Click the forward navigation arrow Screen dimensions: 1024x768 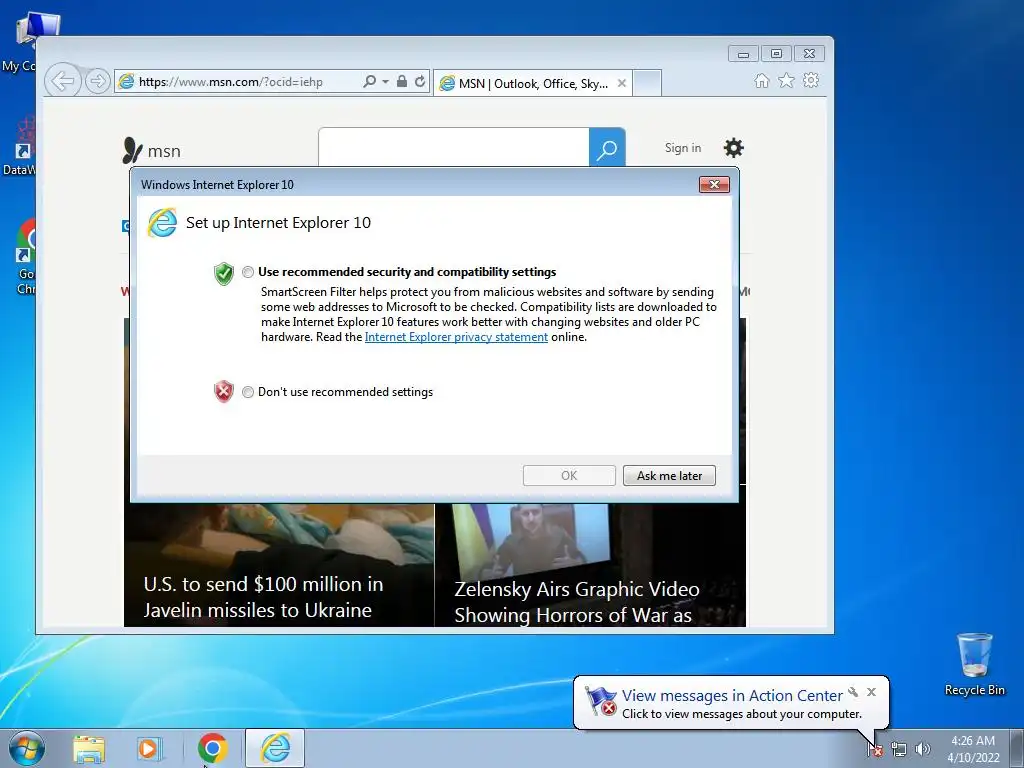pos(97,82)
